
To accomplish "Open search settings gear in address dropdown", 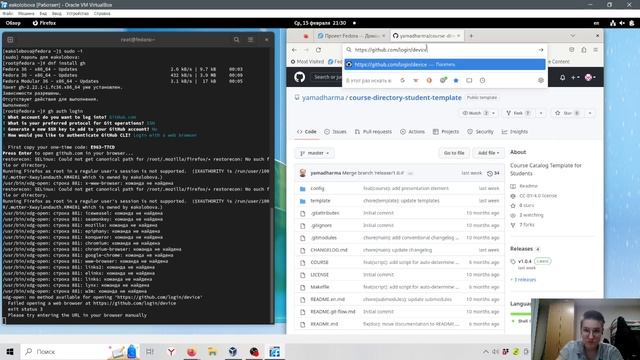I will [x=541, y=81].
